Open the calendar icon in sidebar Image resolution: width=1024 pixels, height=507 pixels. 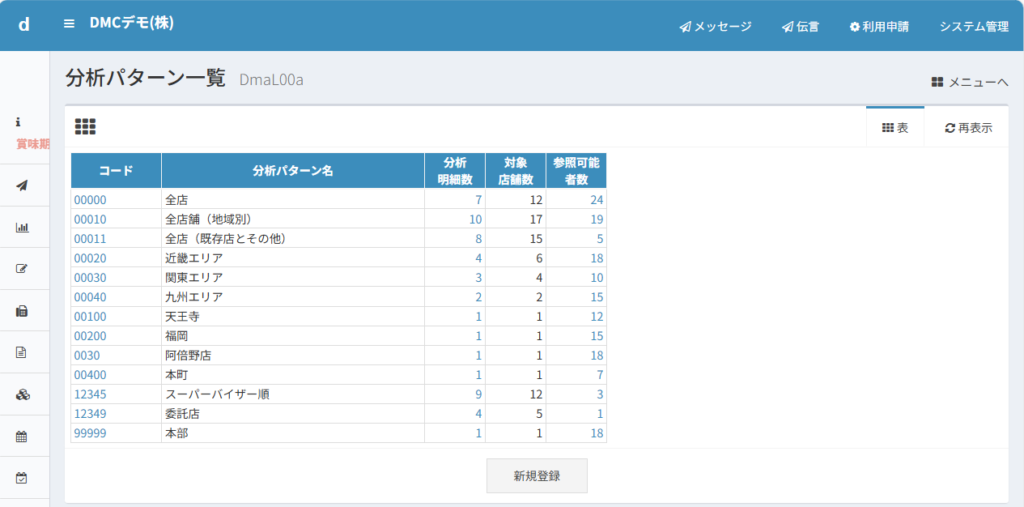pos(22,436)
